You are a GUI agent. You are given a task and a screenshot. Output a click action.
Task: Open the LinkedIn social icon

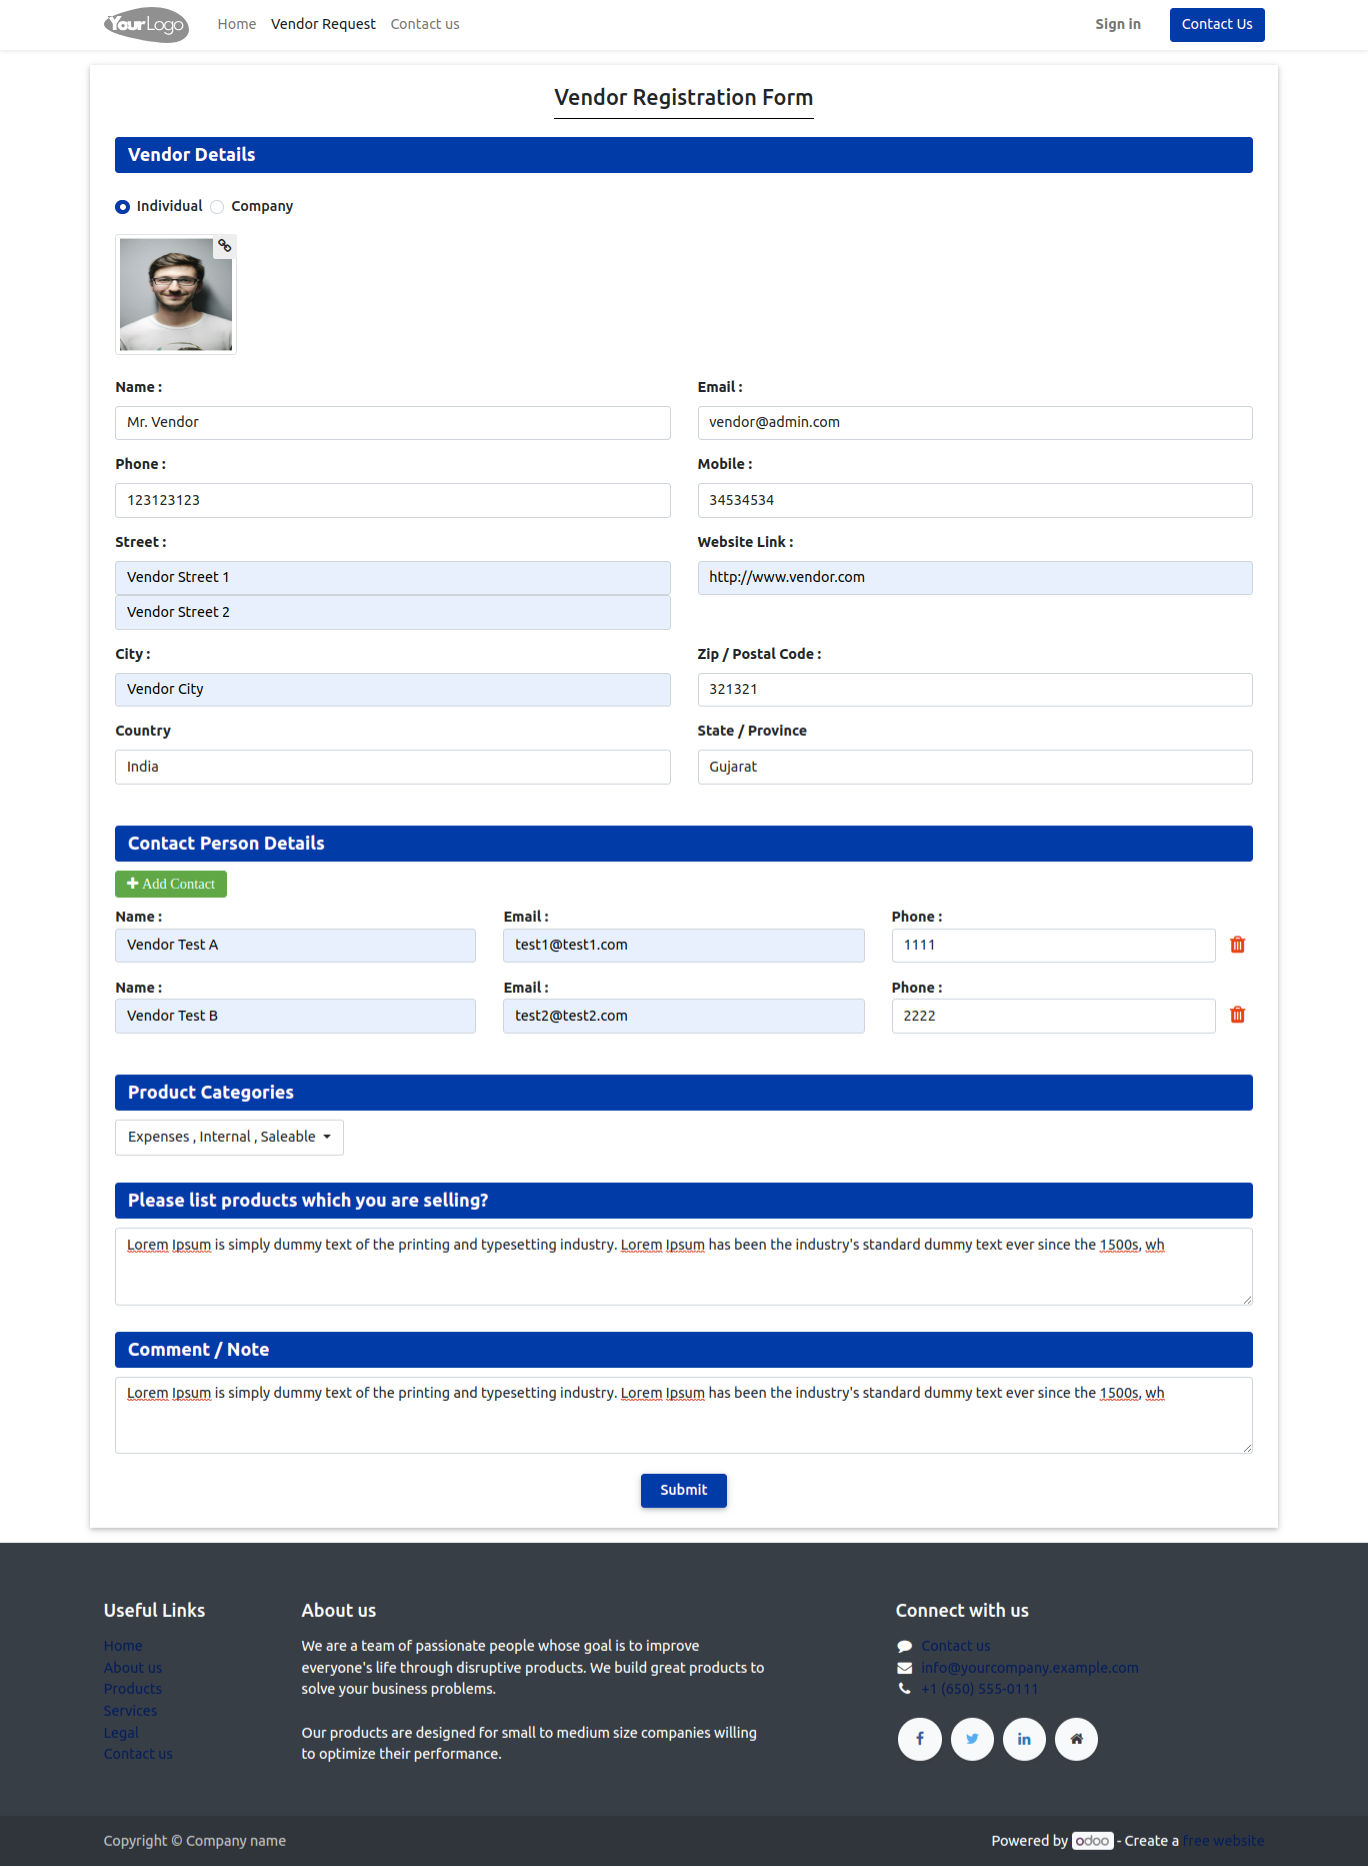coord(1024,1739)
